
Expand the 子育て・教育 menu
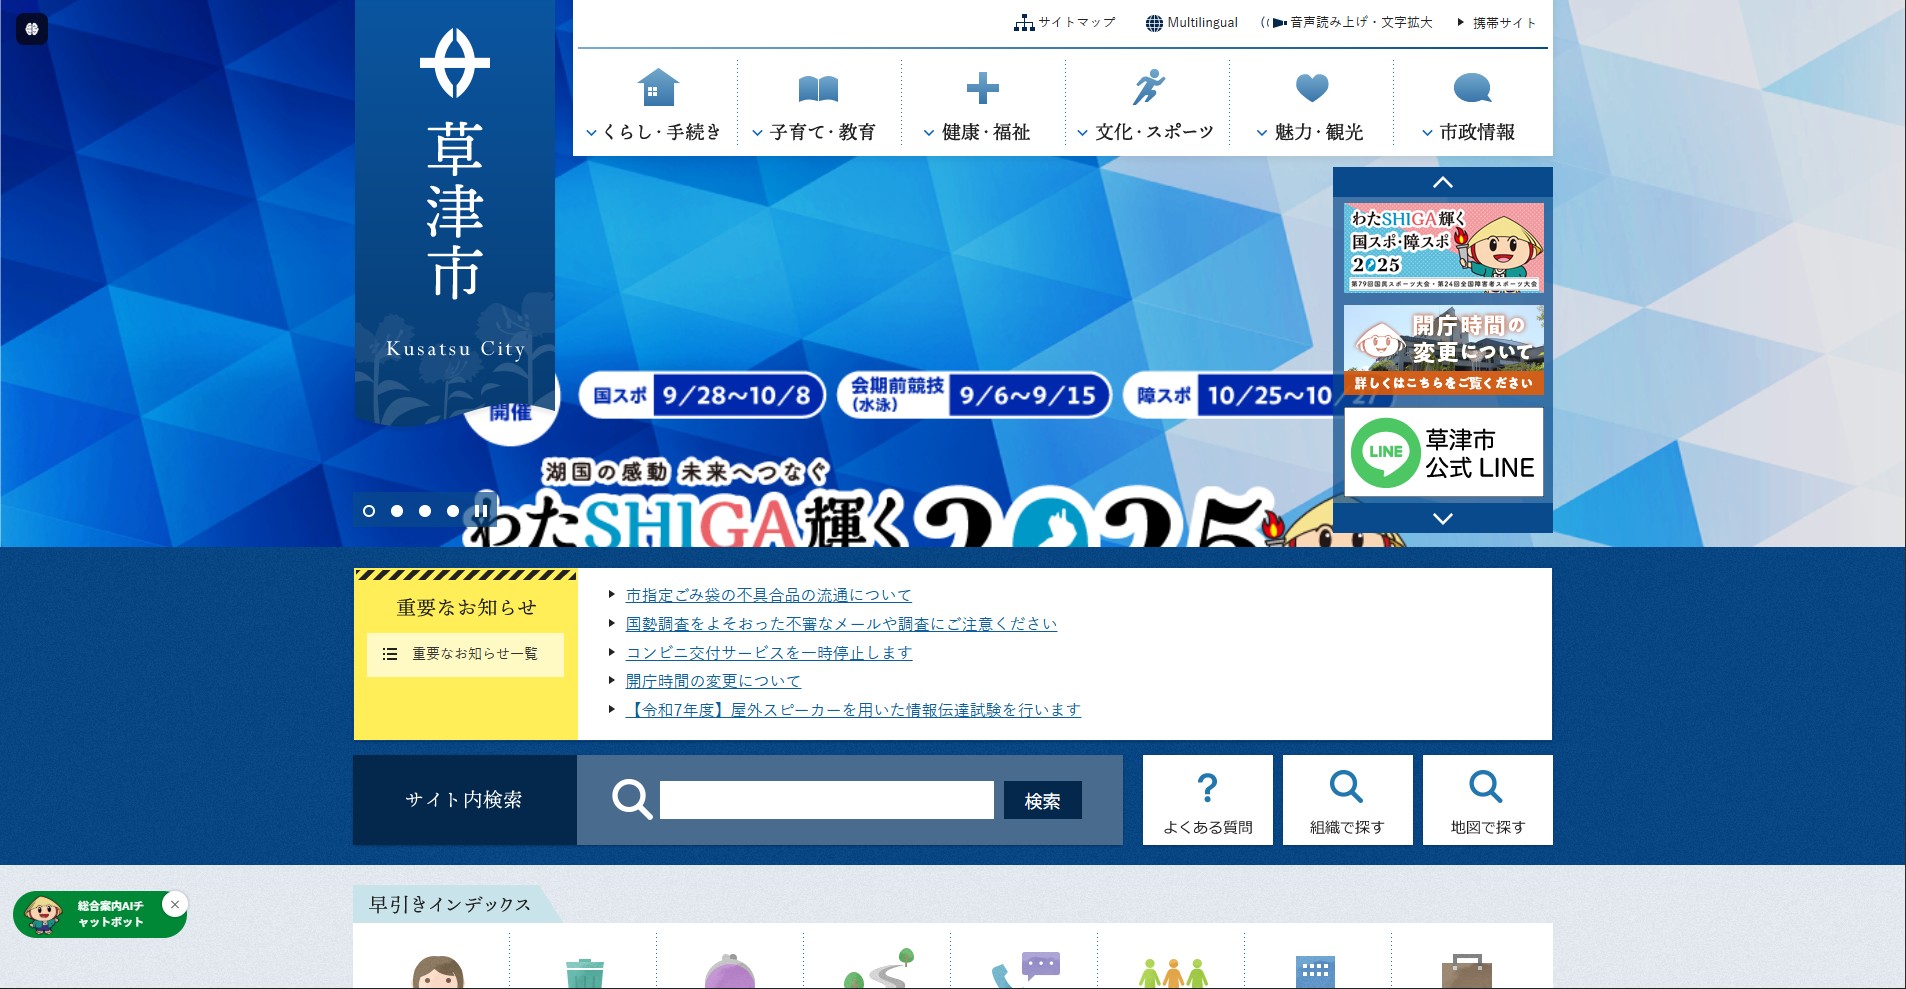pos(814,132)
